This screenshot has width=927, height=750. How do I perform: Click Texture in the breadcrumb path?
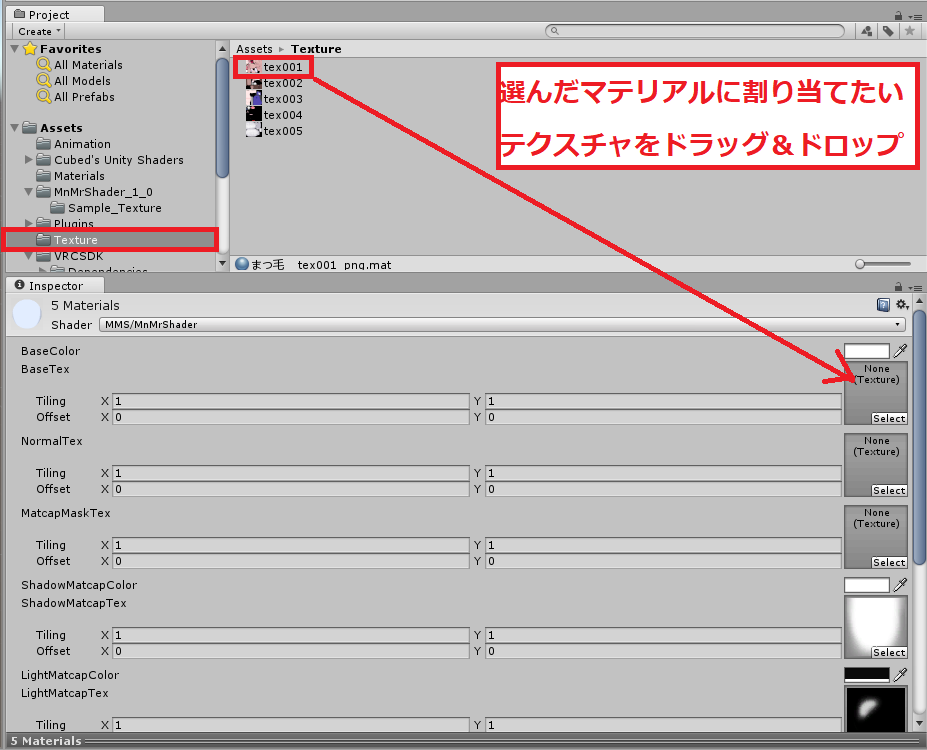click(316, 49)
